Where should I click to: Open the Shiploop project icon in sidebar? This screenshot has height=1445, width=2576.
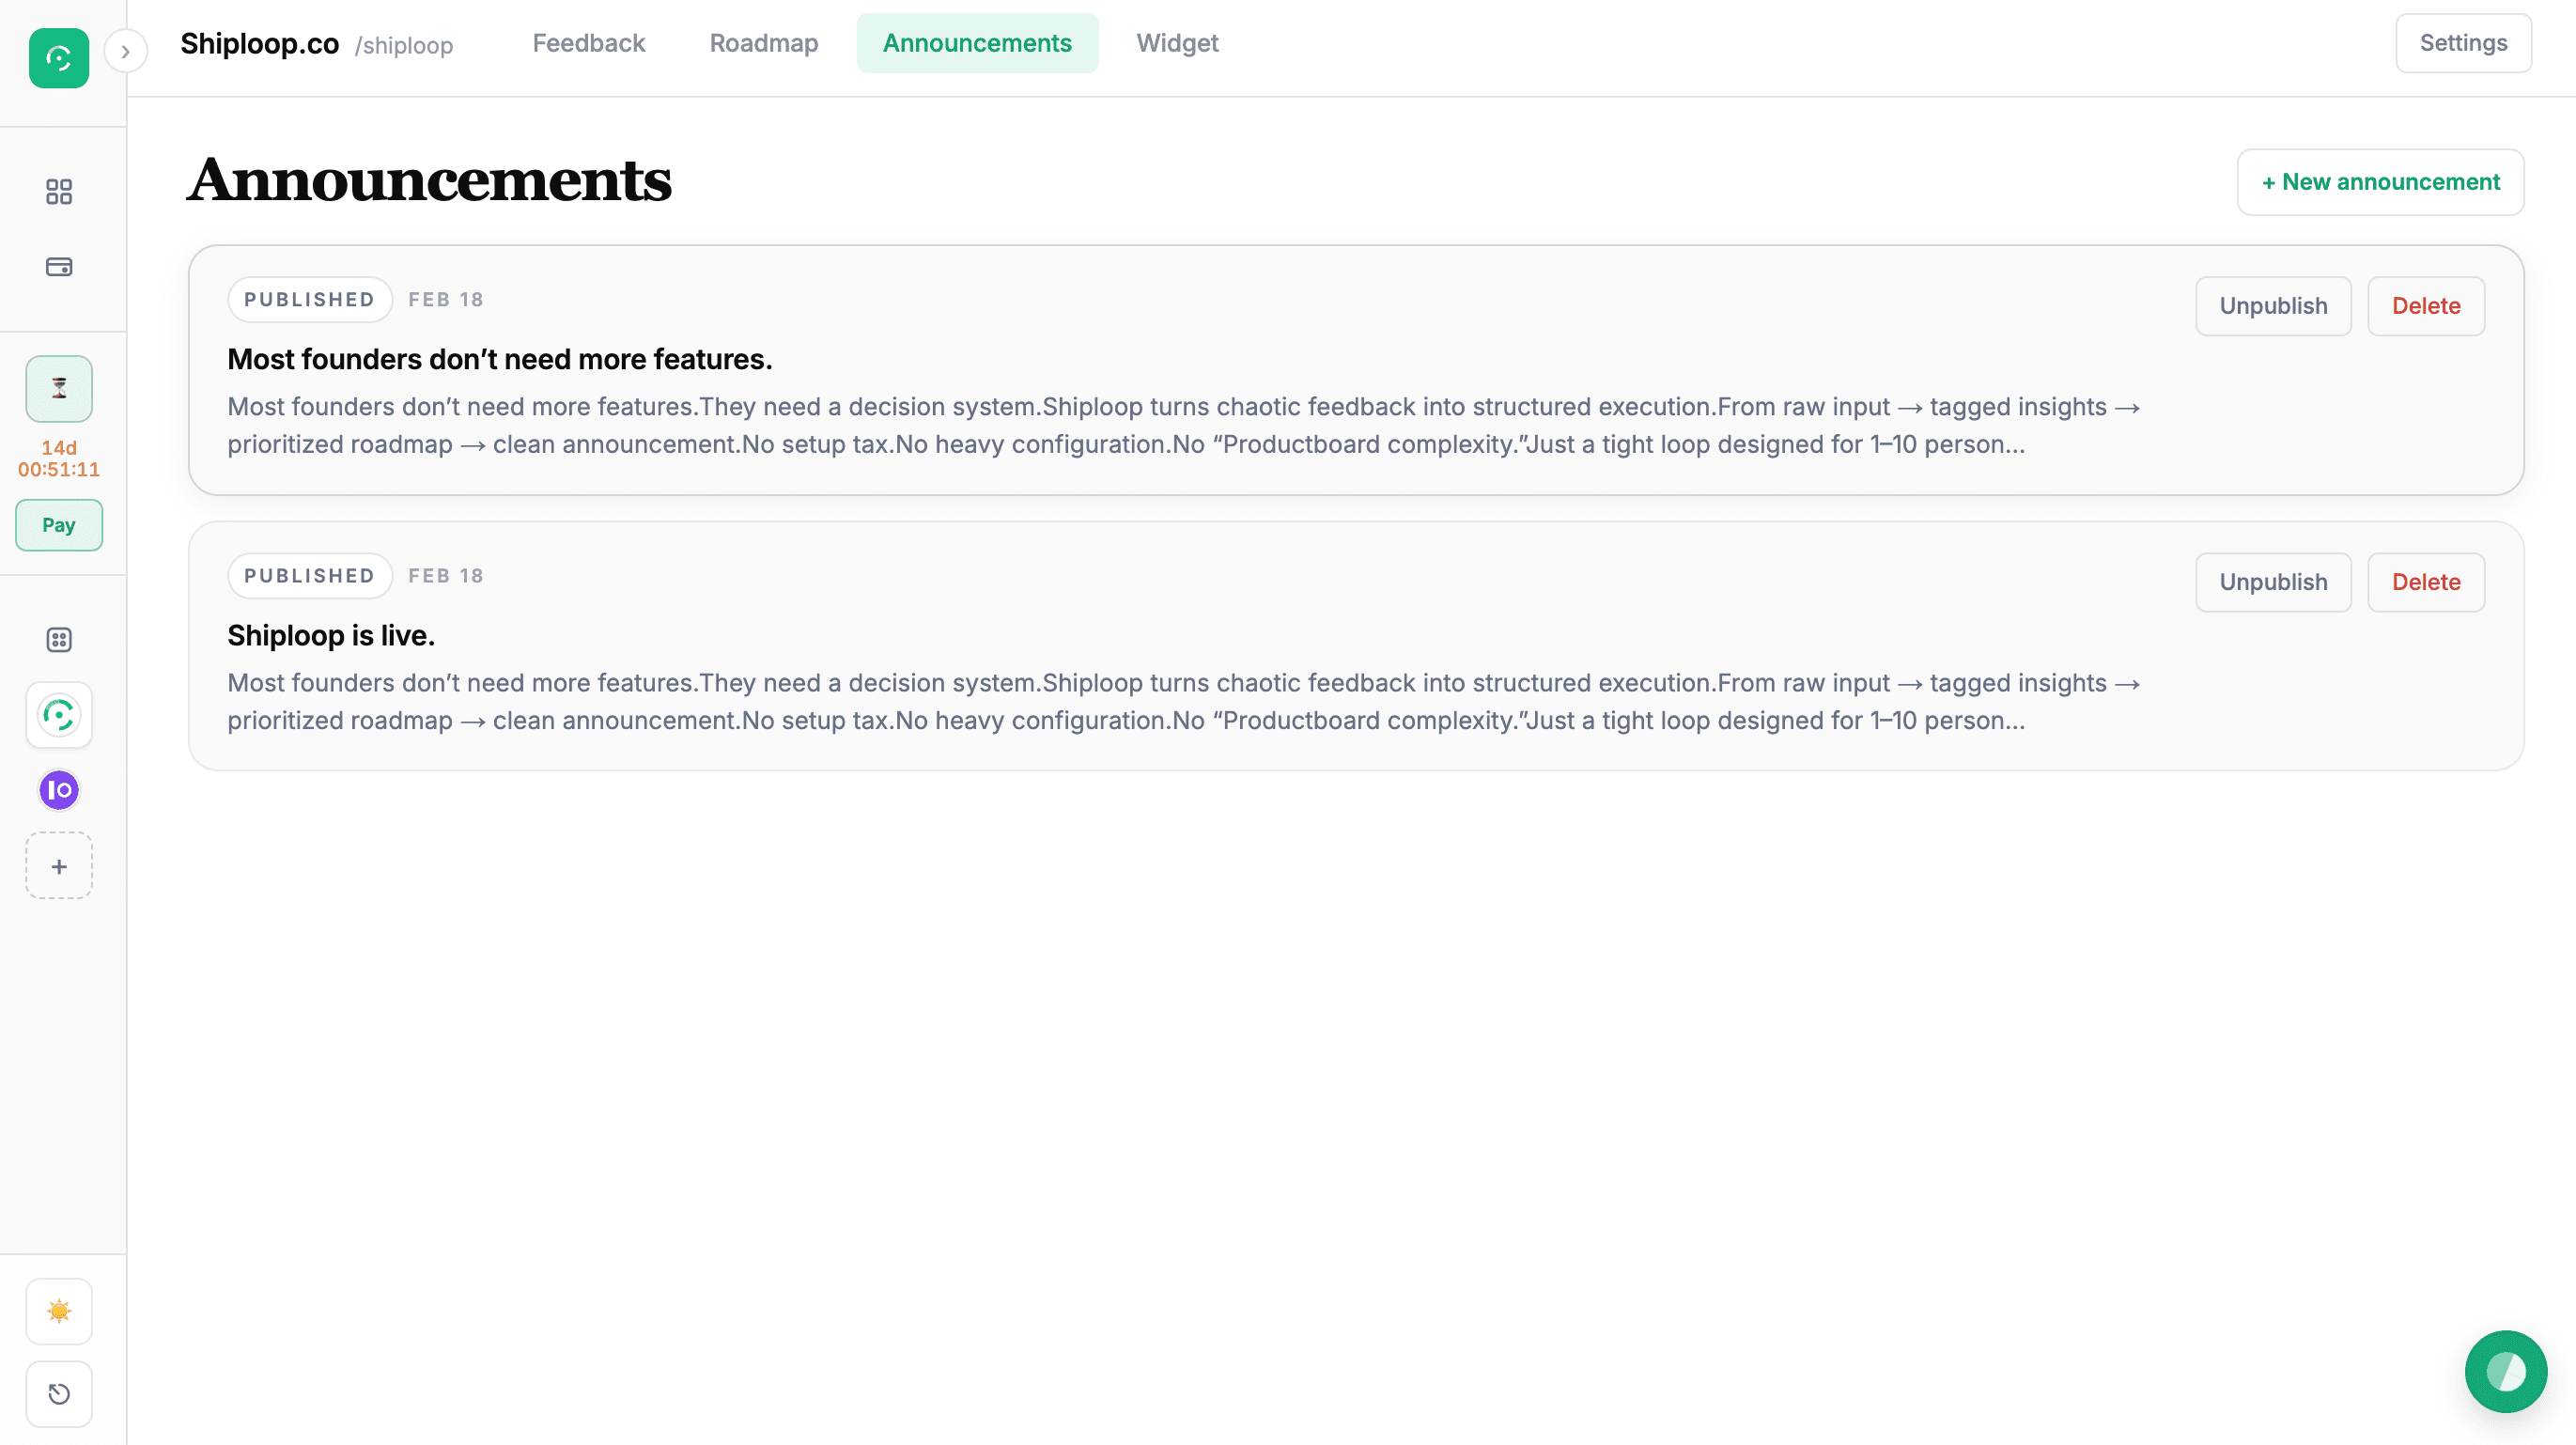pyautogui.click(x=58, y=715)
